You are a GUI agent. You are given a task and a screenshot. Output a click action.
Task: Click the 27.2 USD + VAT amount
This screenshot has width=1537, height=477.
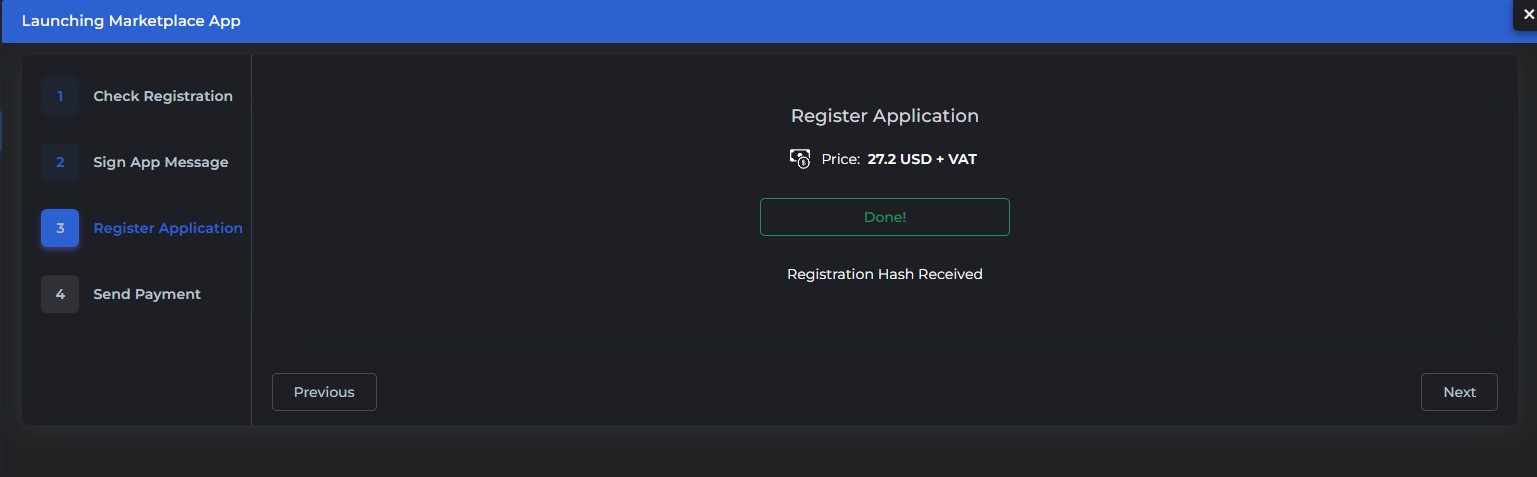pos(922,159)
